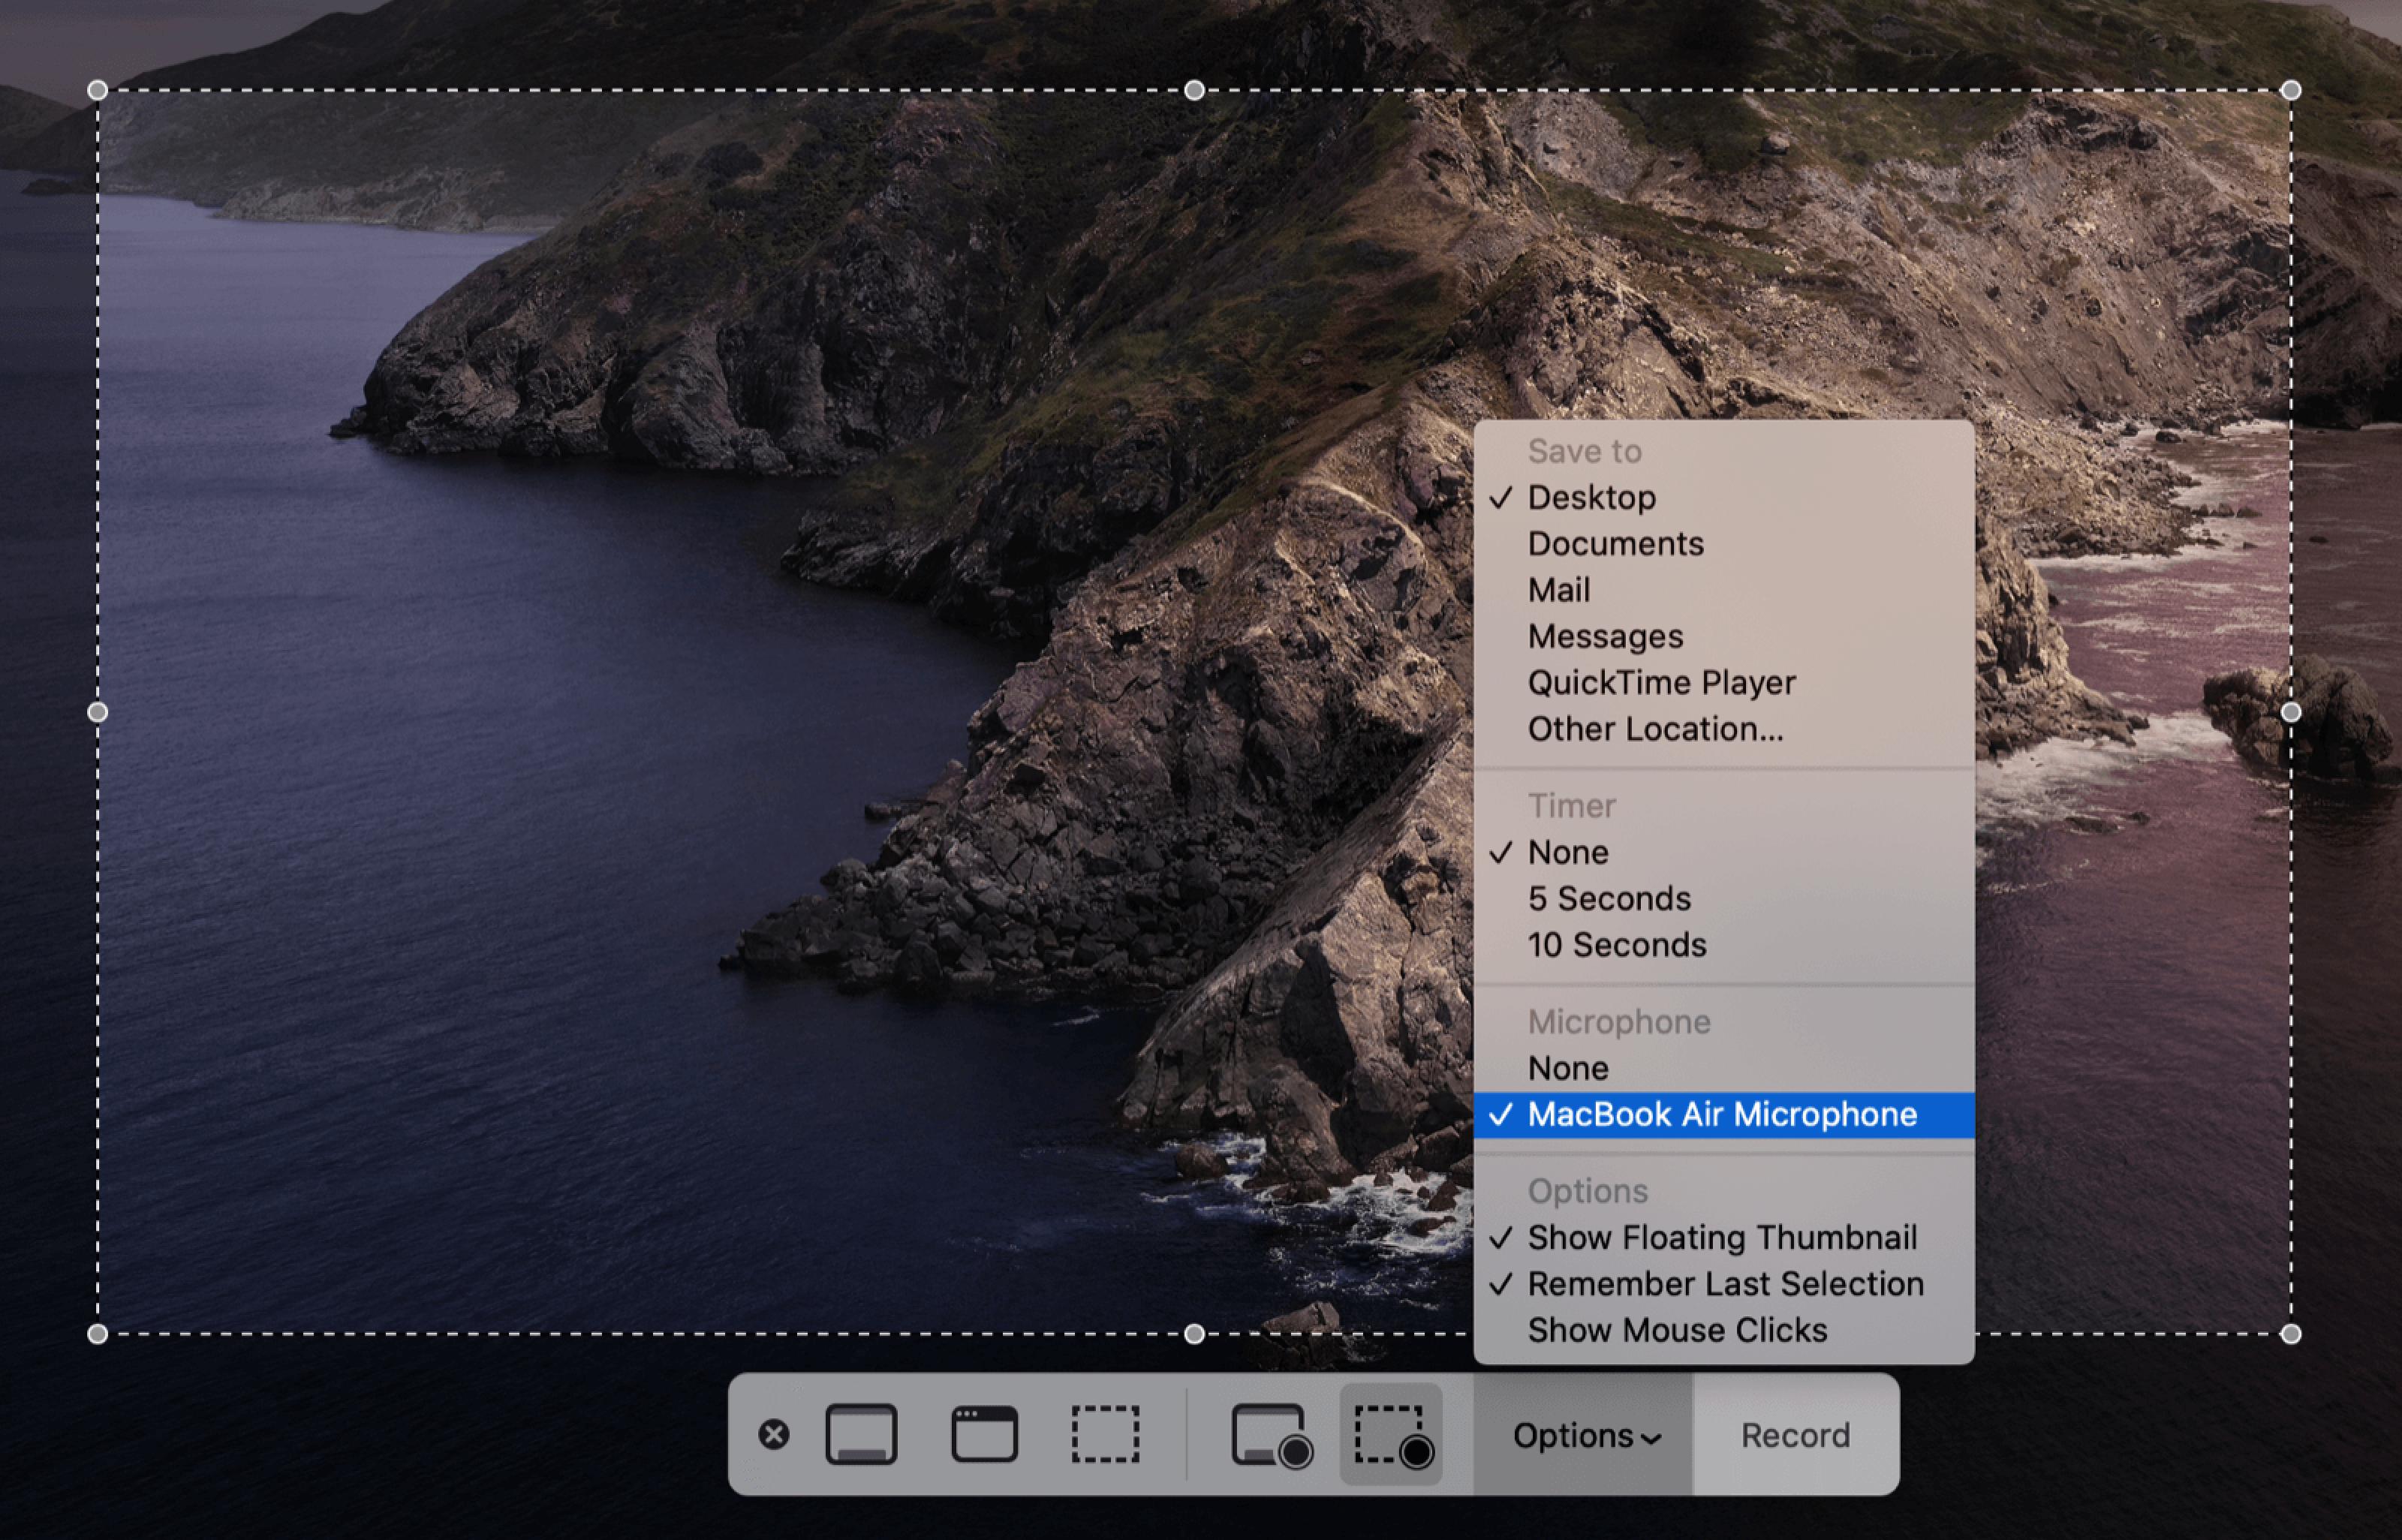Save to Documents folder
Screen dimensions: 2402x1540
pyautogui.click(x=1615, y=543)
